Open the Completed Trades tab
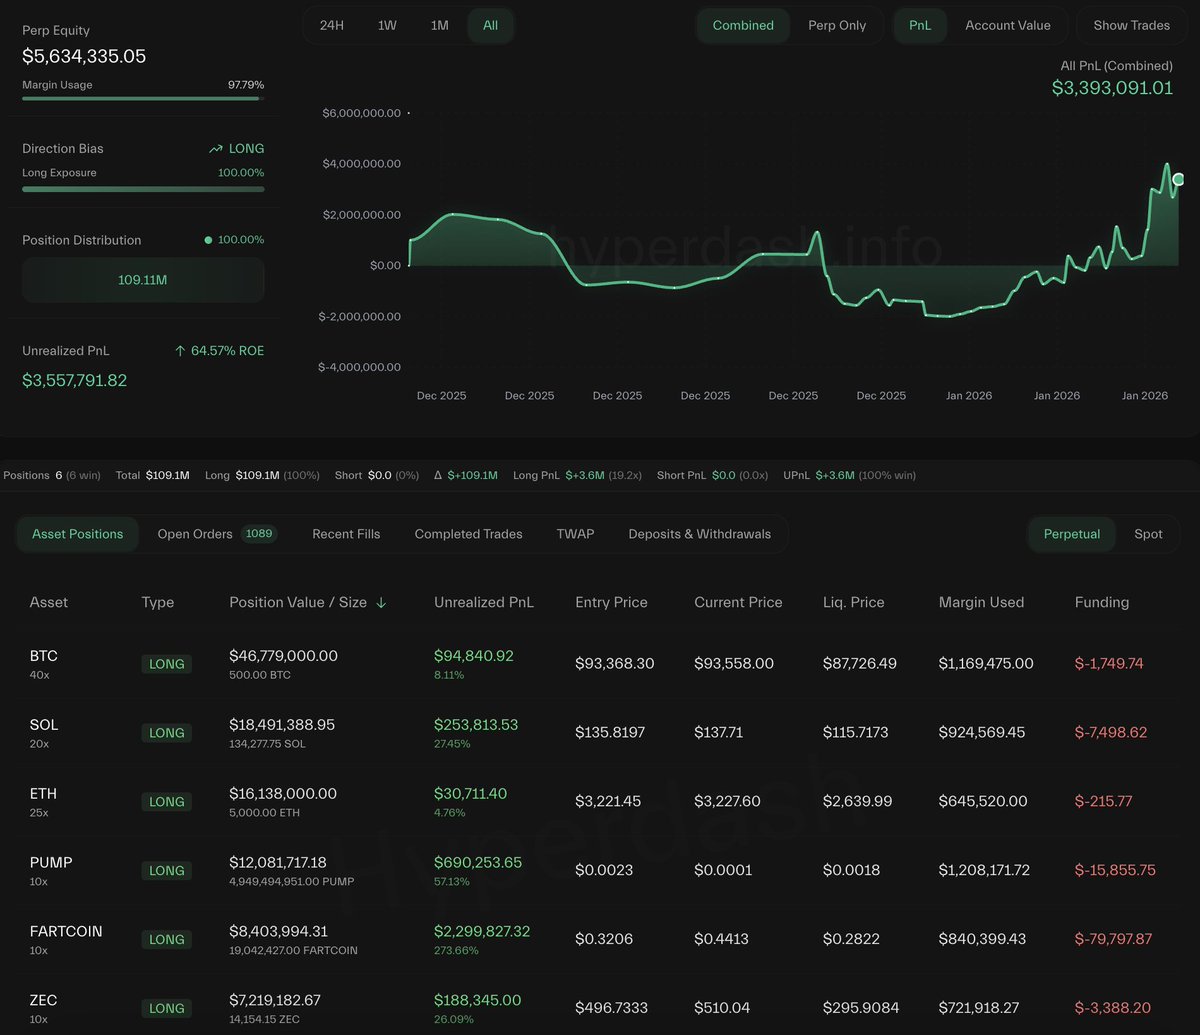 (468, 534)
